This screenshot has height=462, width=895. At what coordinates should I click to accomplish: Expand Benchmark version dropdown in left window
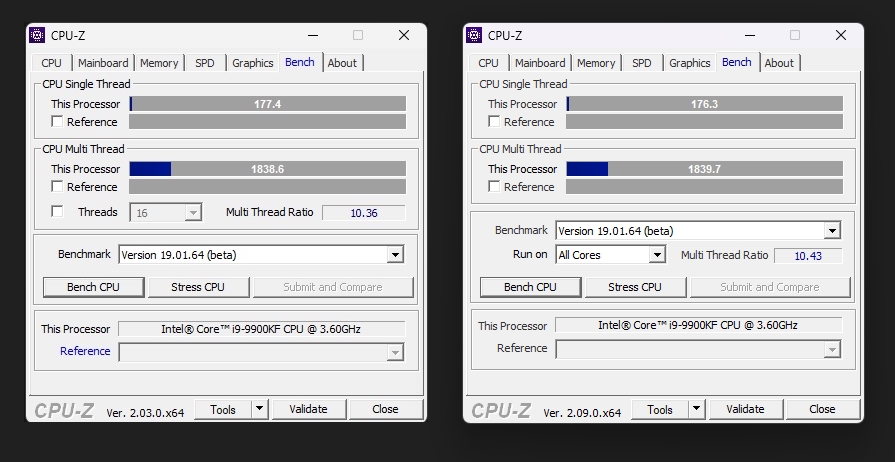click(x=395, y=255)
